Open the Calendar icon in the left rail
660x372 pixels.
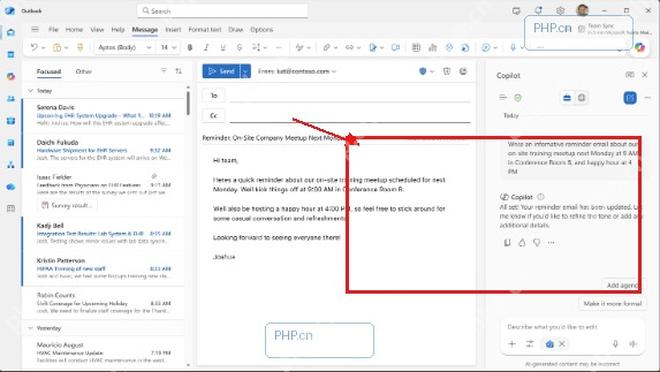pyautogui.click(x=11, y=55)
